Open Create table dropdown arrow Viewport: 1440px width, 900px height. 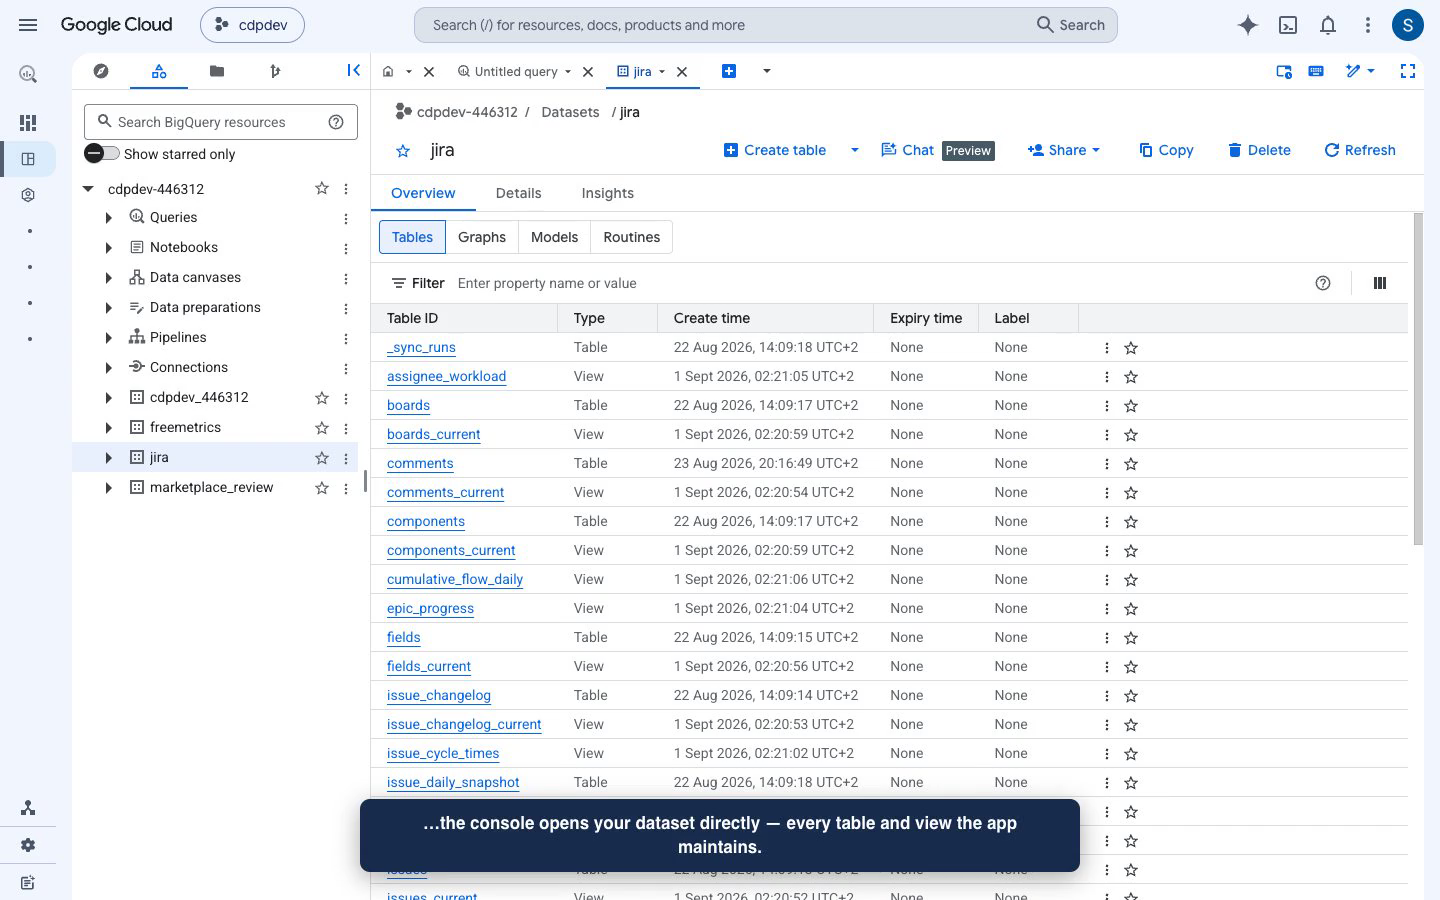(854, 150)
